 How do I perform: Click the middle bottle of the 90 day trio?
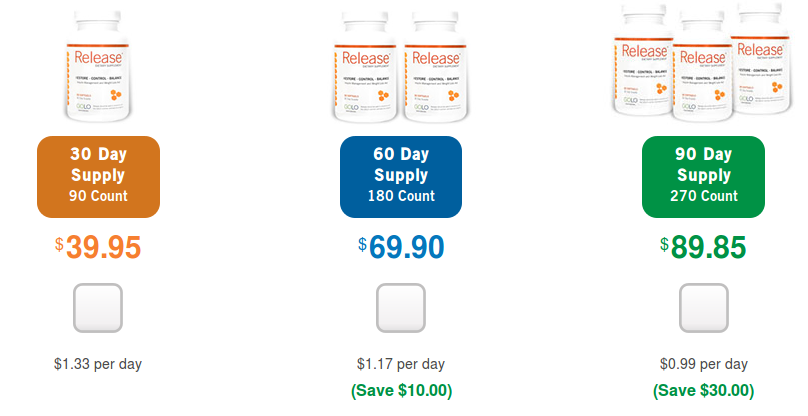[702, 66]
